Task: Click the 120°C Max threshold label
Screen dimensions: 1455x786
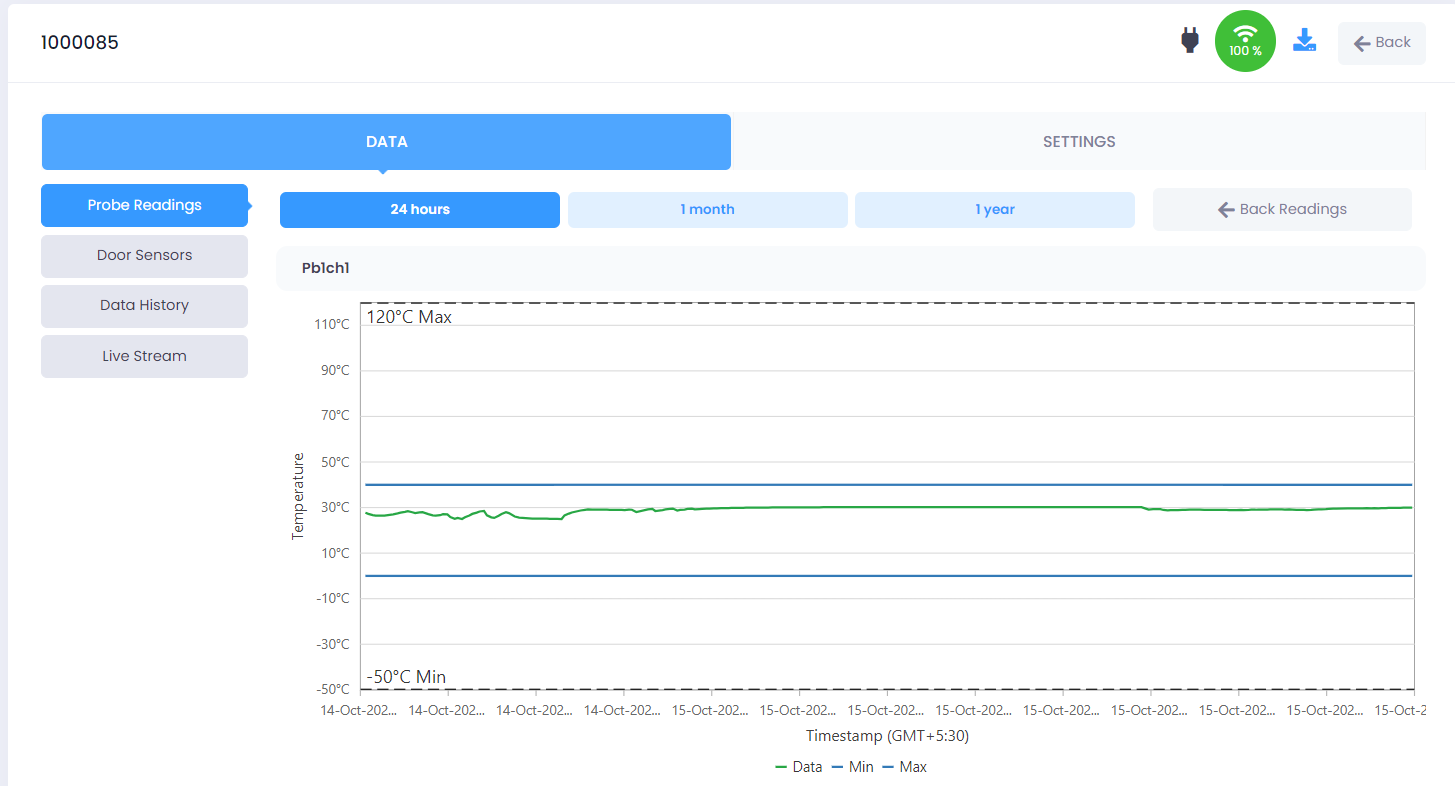Action: (409, 318)
